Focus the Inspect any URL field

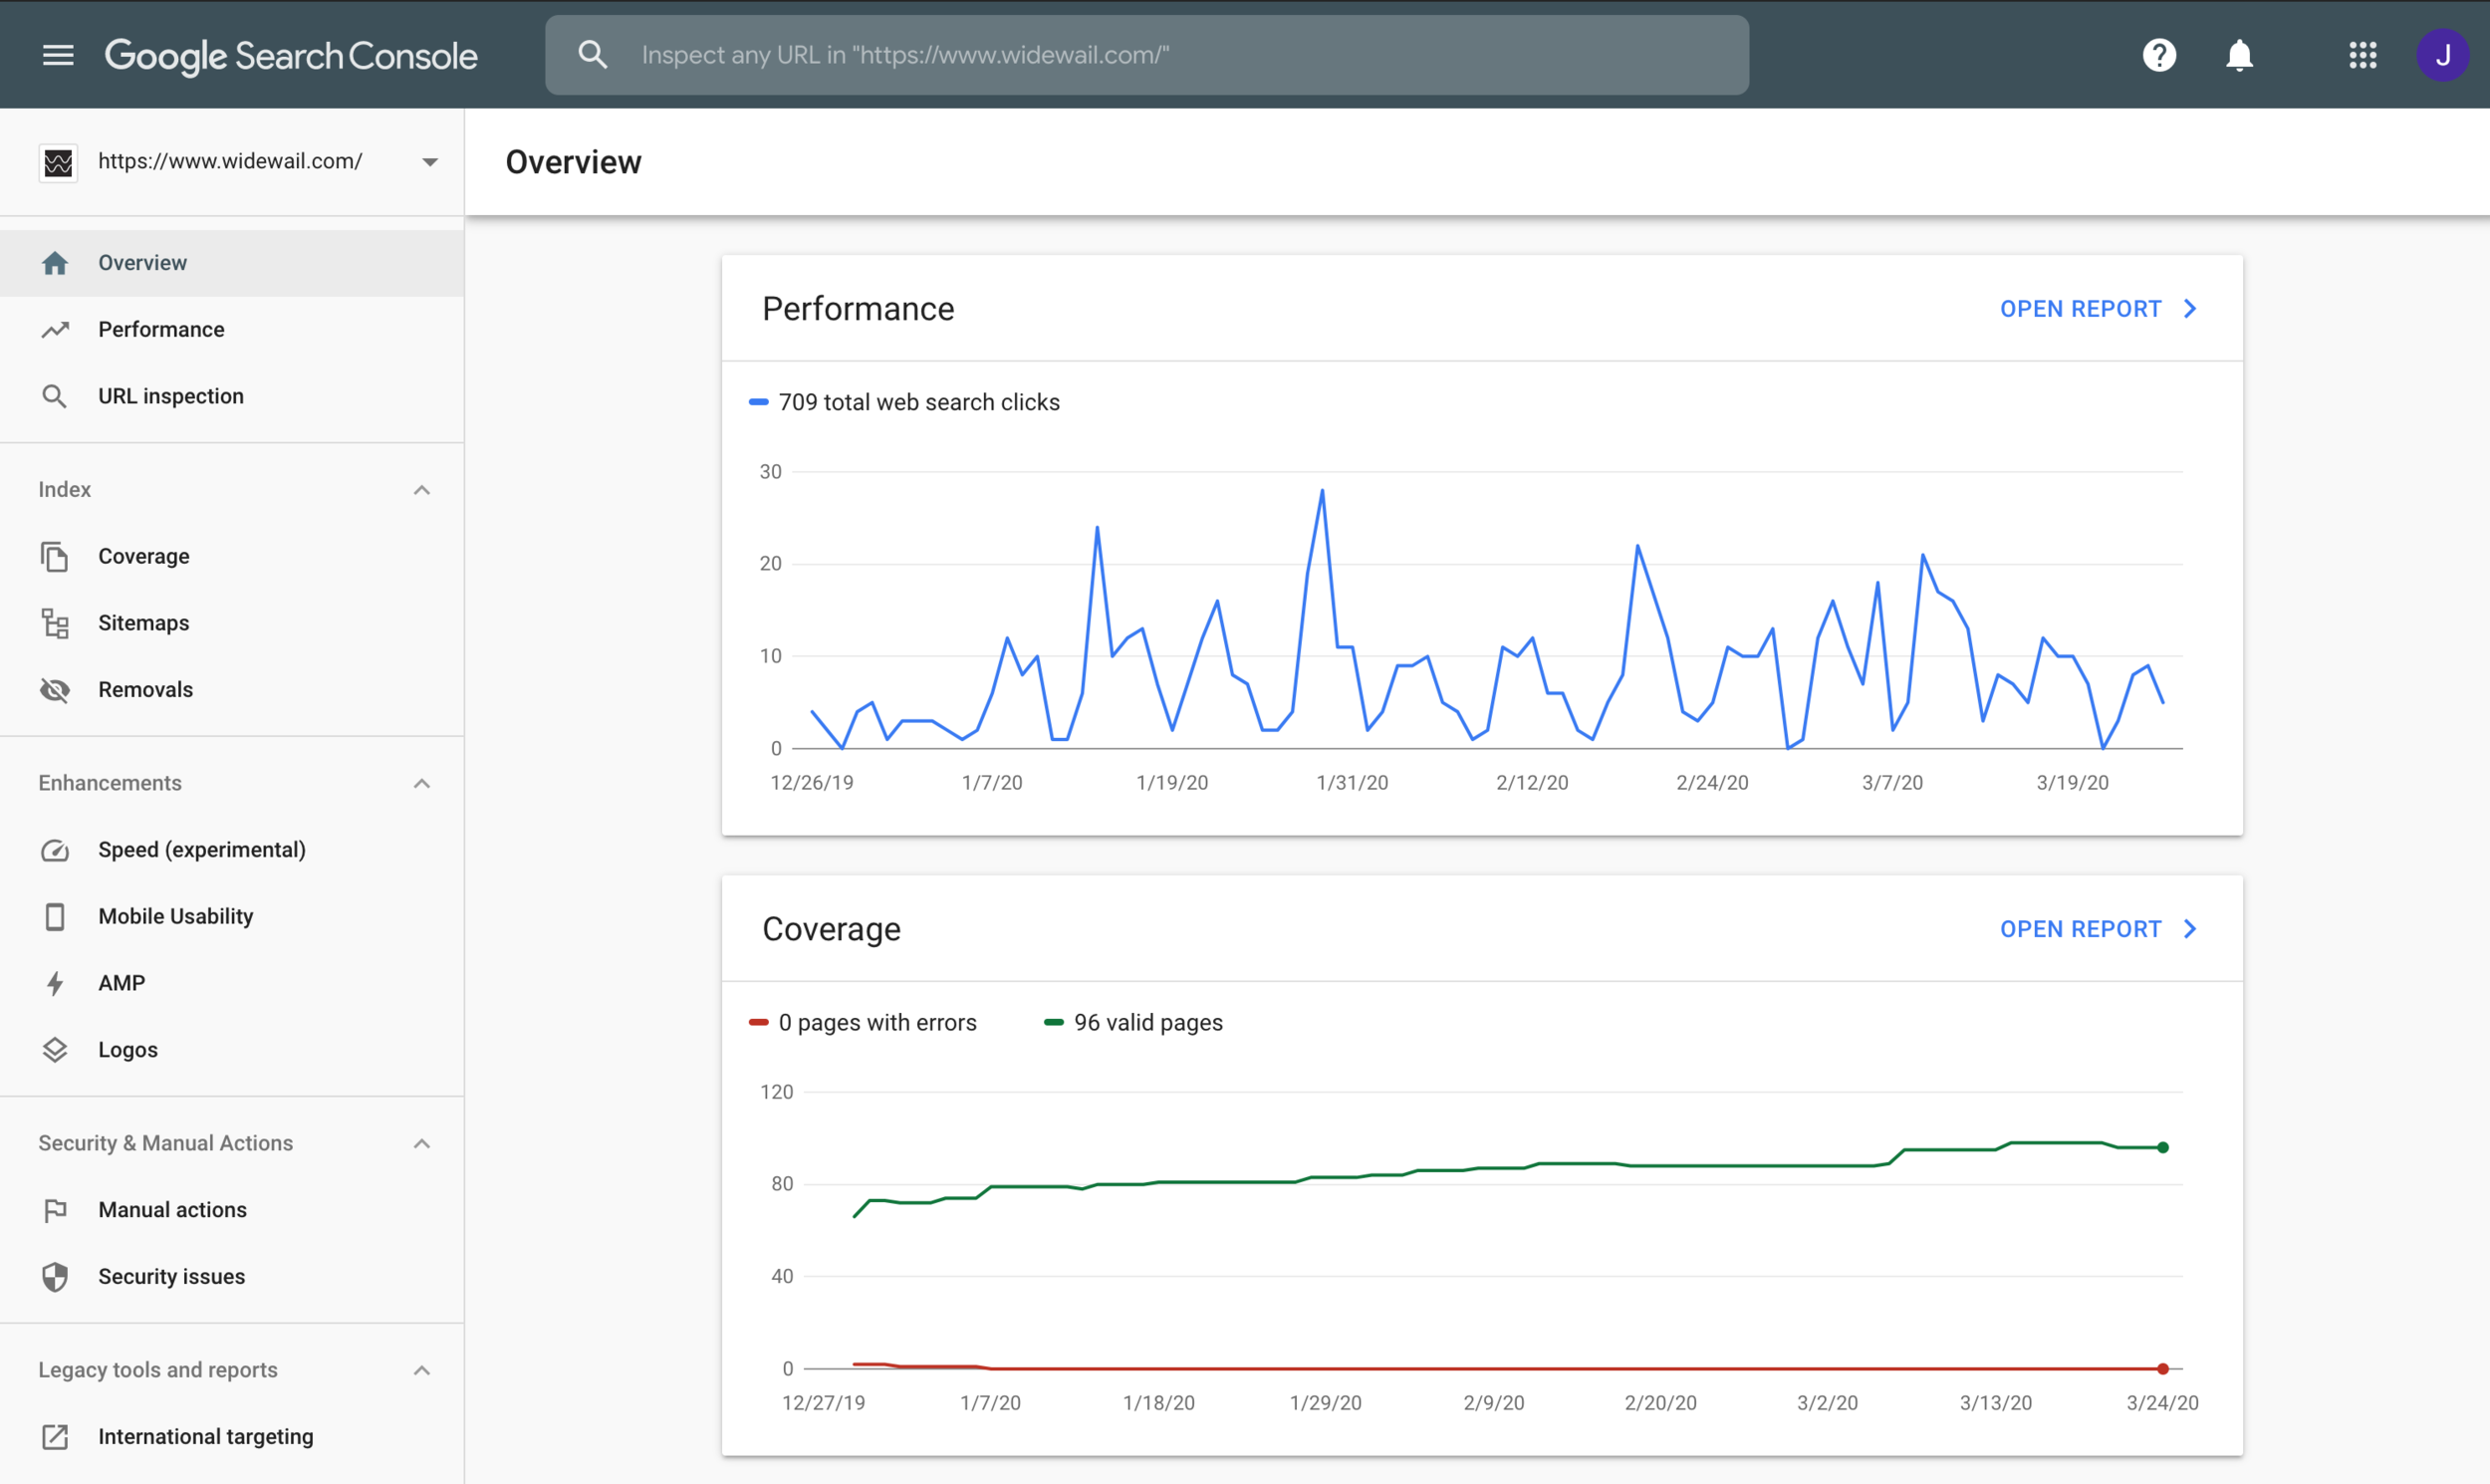pyautogui.click(x=1147, y=55)
